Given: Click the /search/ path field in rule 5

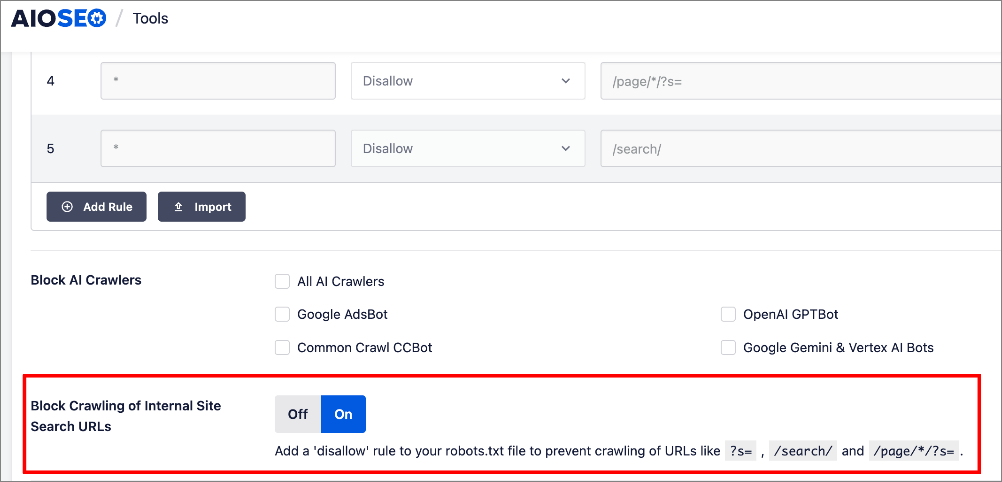Looking at the screenshot, I should [x=801, y=148].
